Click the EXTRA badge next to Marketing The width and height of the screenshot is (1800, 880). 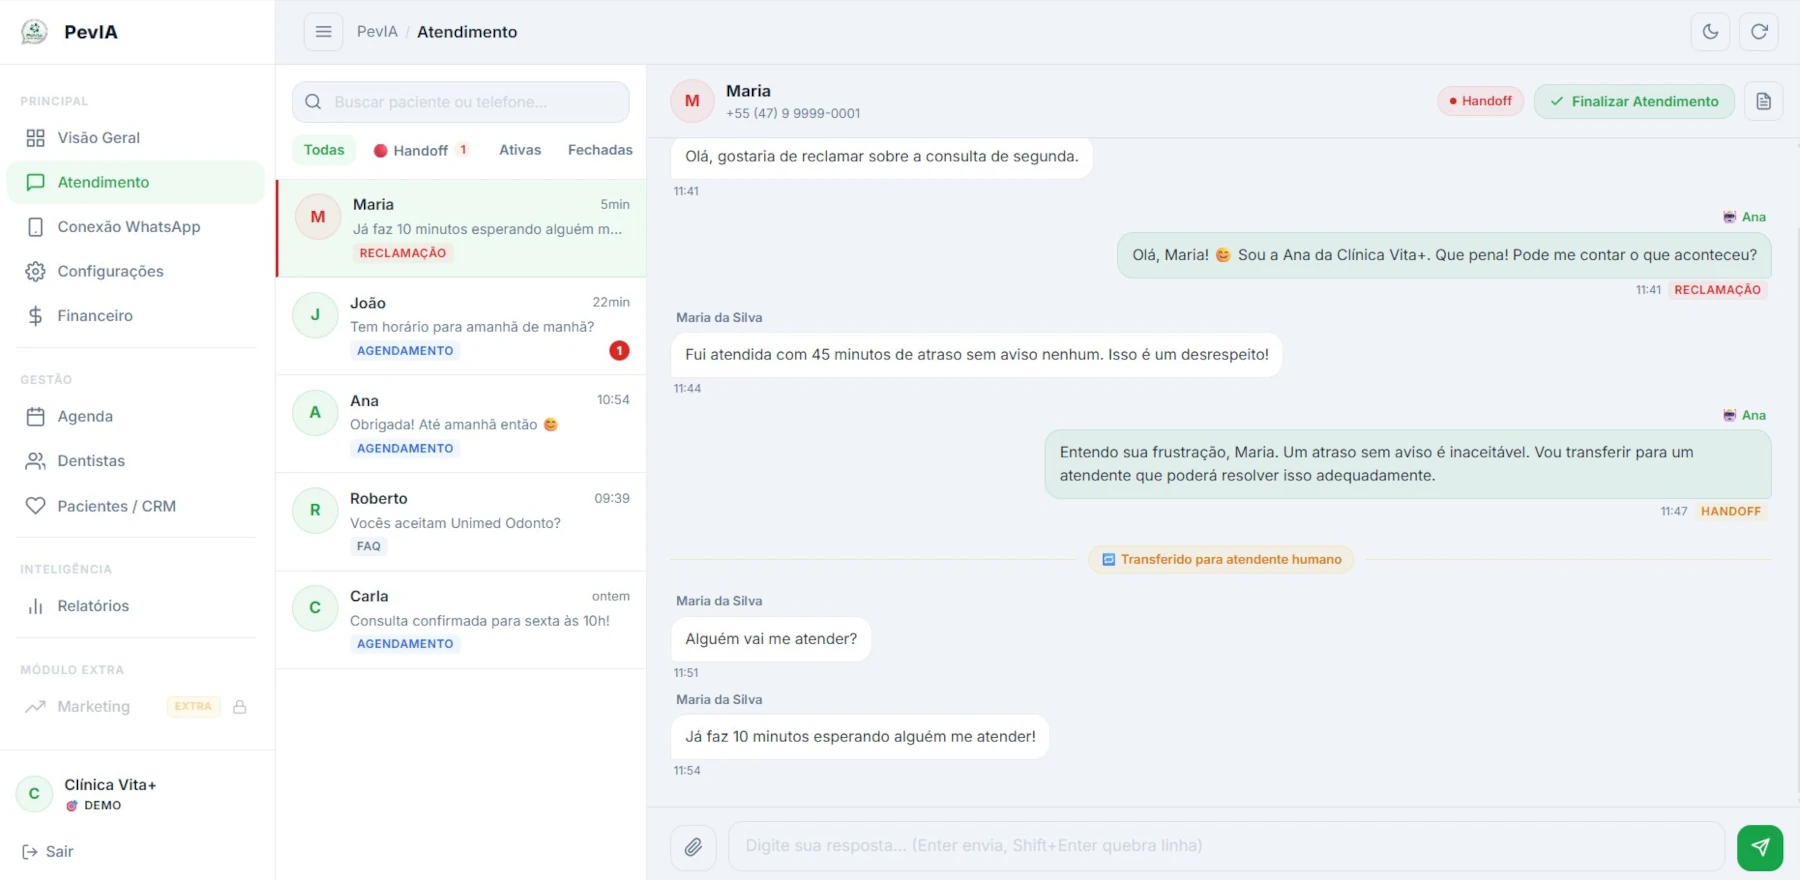193,706
